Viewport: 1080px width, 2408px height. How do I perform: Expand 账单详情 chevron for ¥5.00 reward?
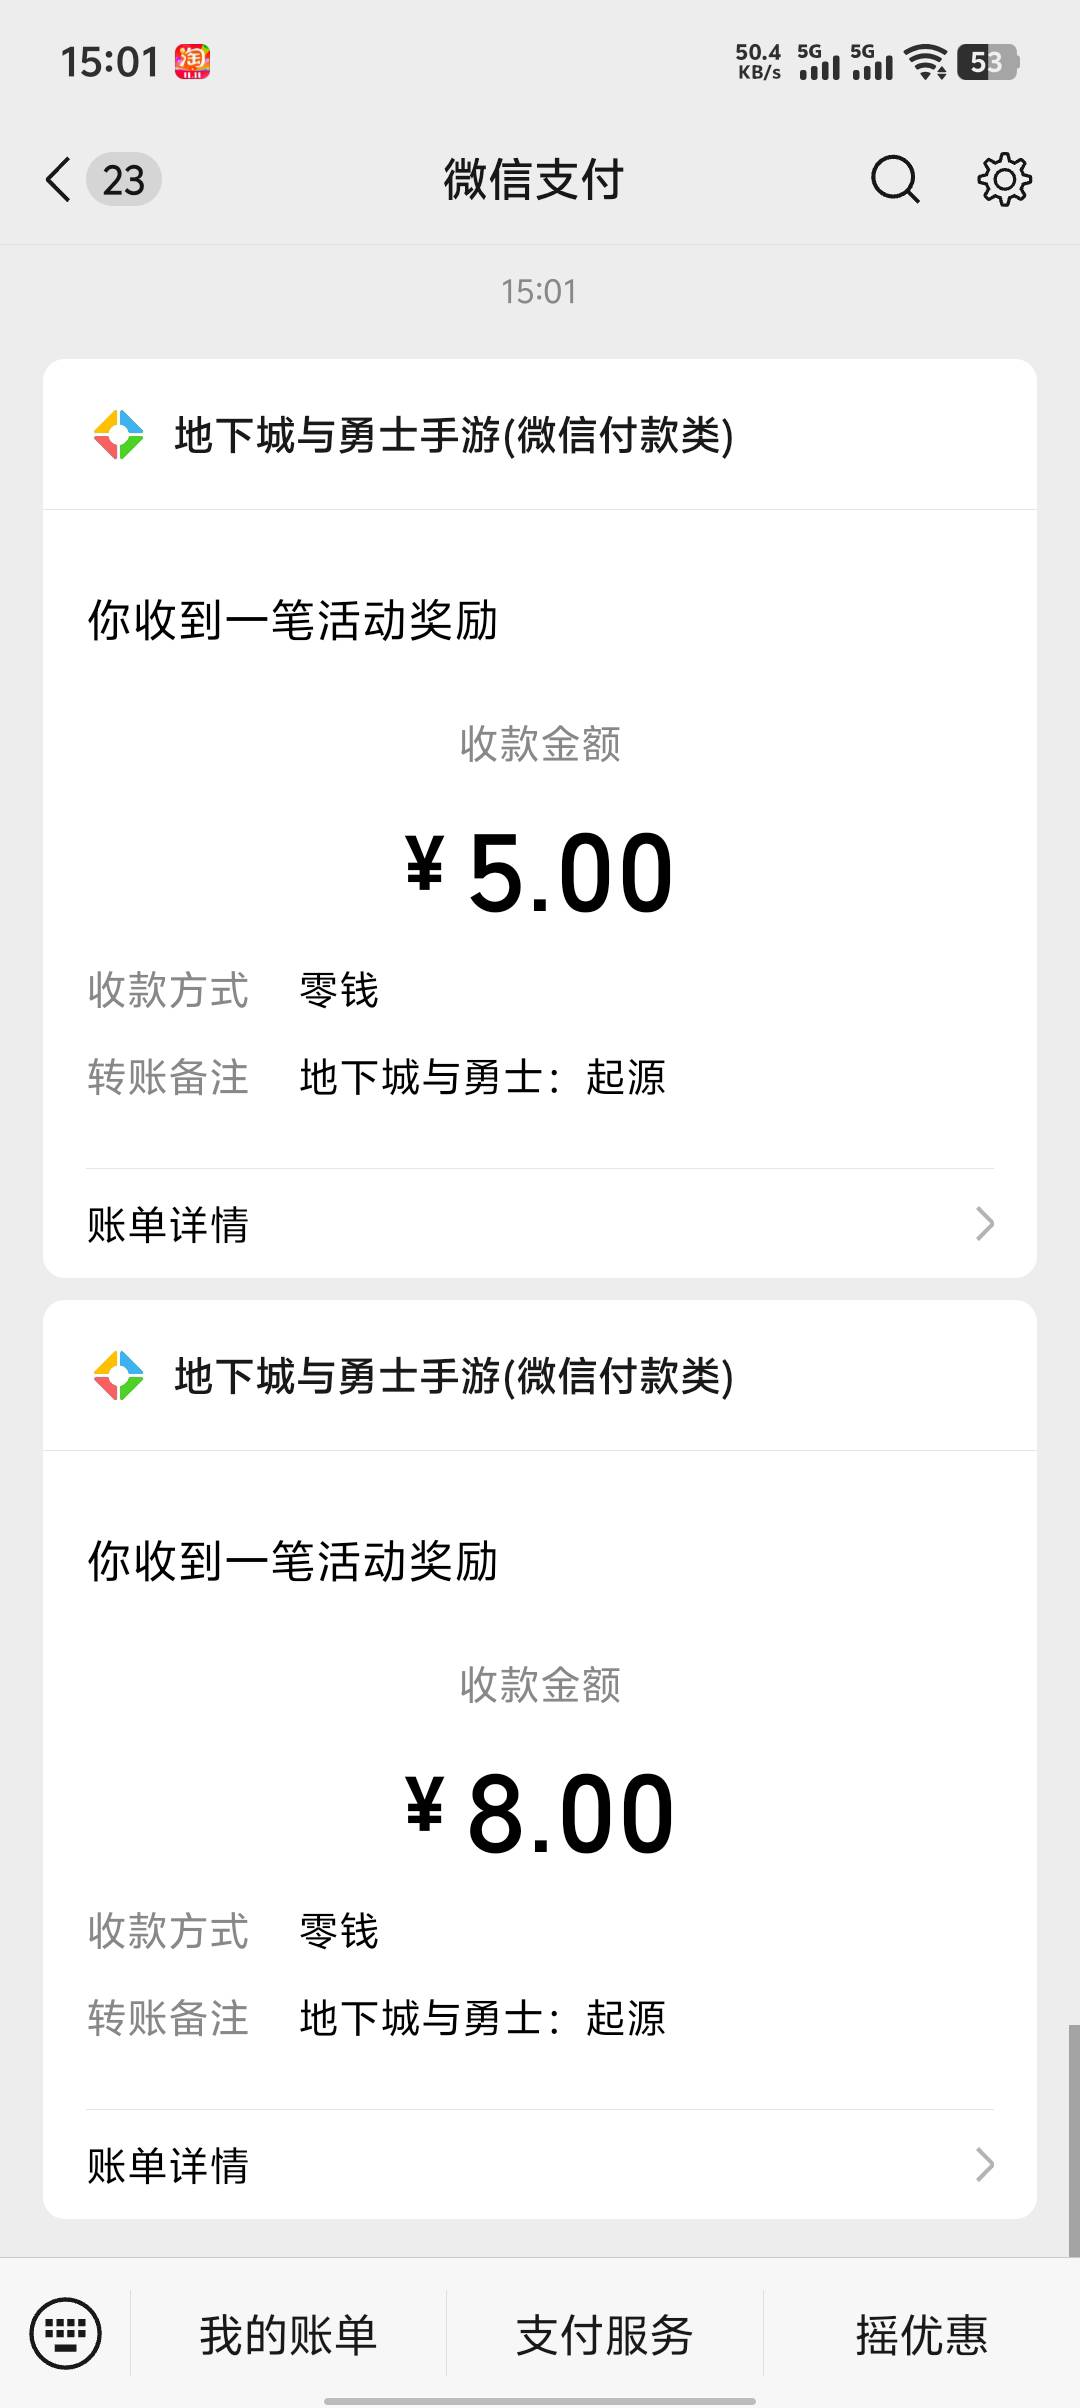pyautogui.click(x=984, y=1223)
